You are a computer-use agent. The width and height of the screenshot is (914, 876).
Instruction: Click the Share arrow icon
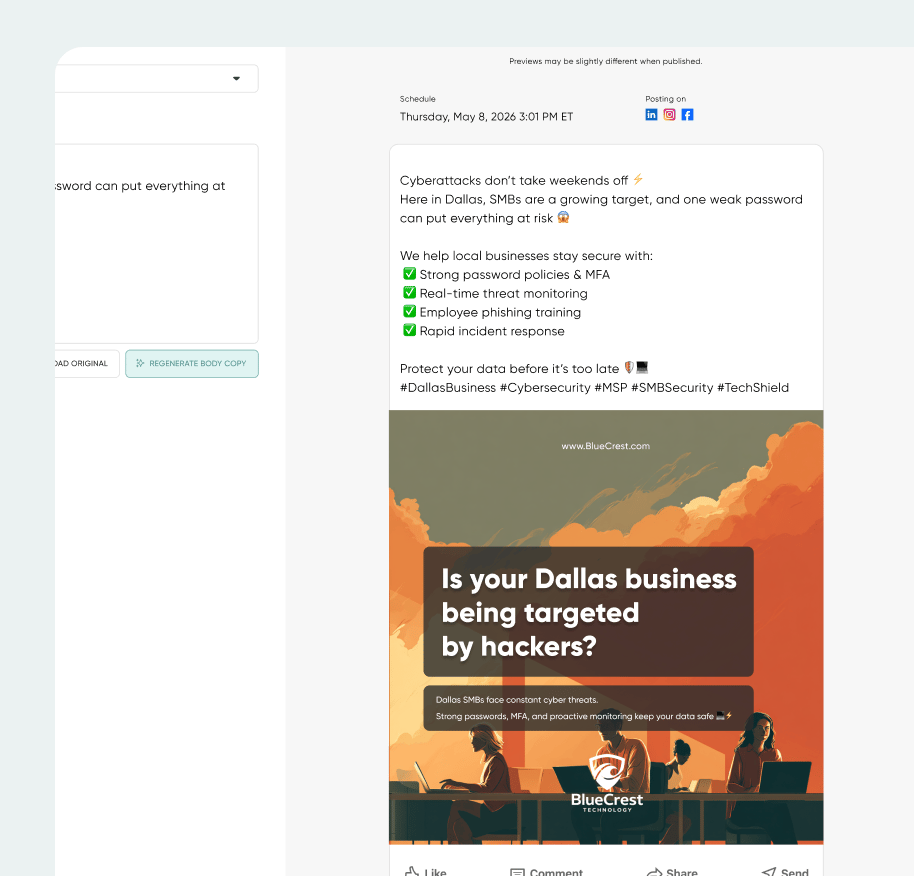[654, 871]
